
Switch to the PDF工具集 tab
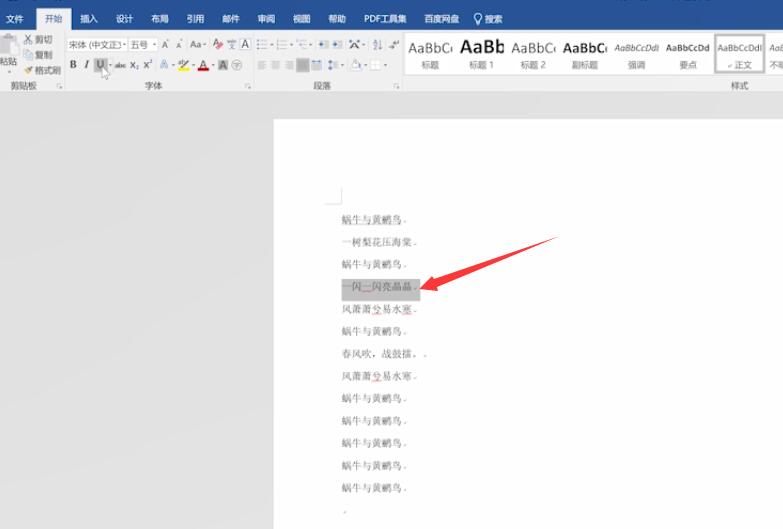point(385,19)
